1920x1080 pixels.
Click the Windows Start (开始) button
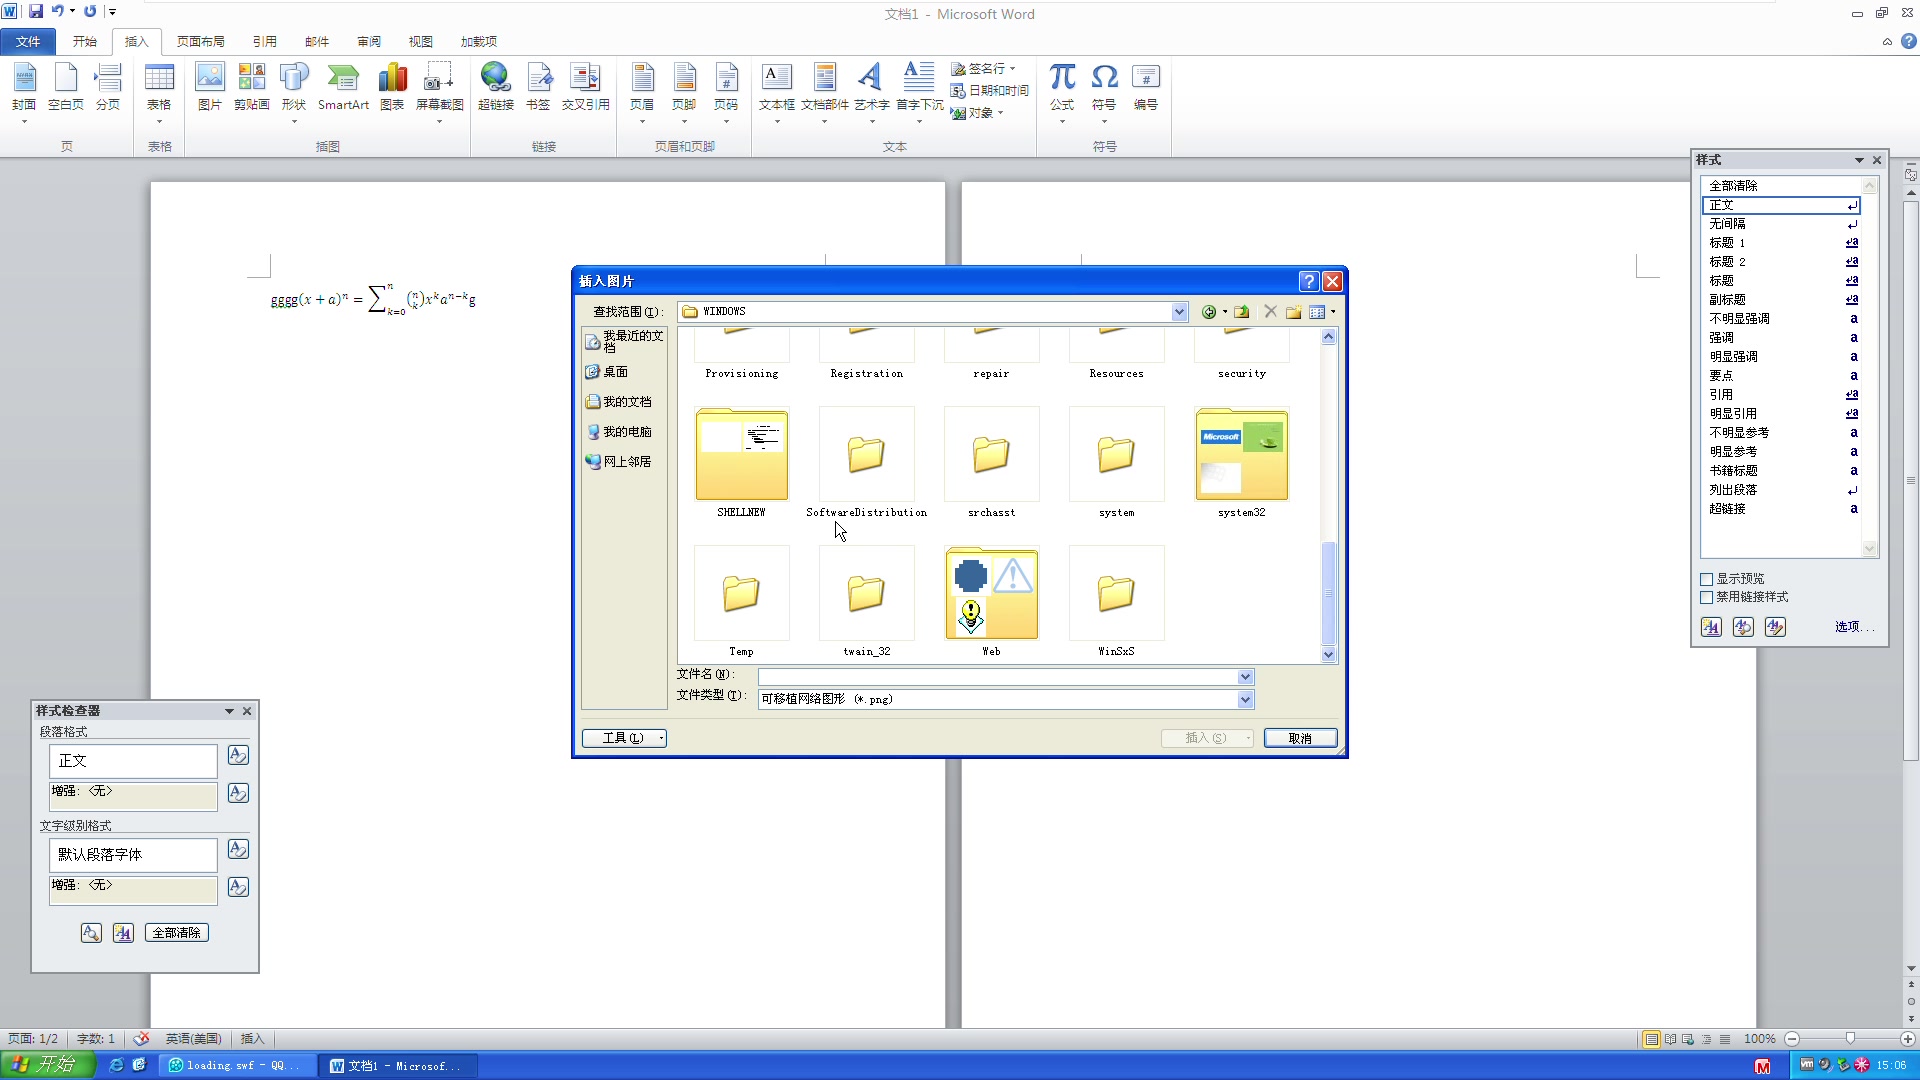coord(48,1065)
